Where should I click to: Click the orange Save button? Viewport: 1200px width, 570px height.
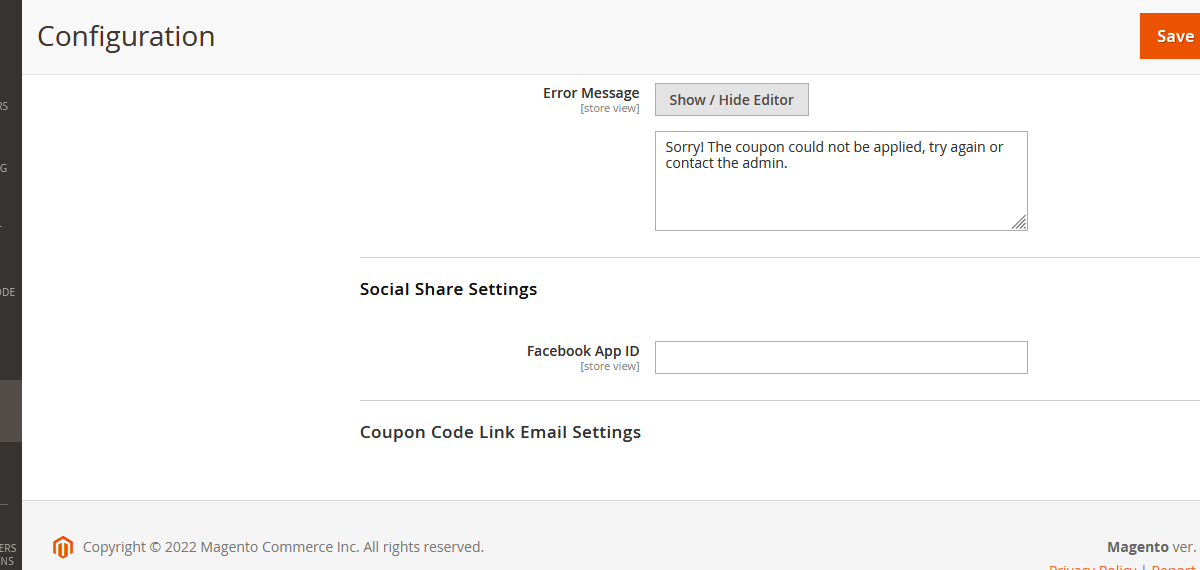(1171, 36)
